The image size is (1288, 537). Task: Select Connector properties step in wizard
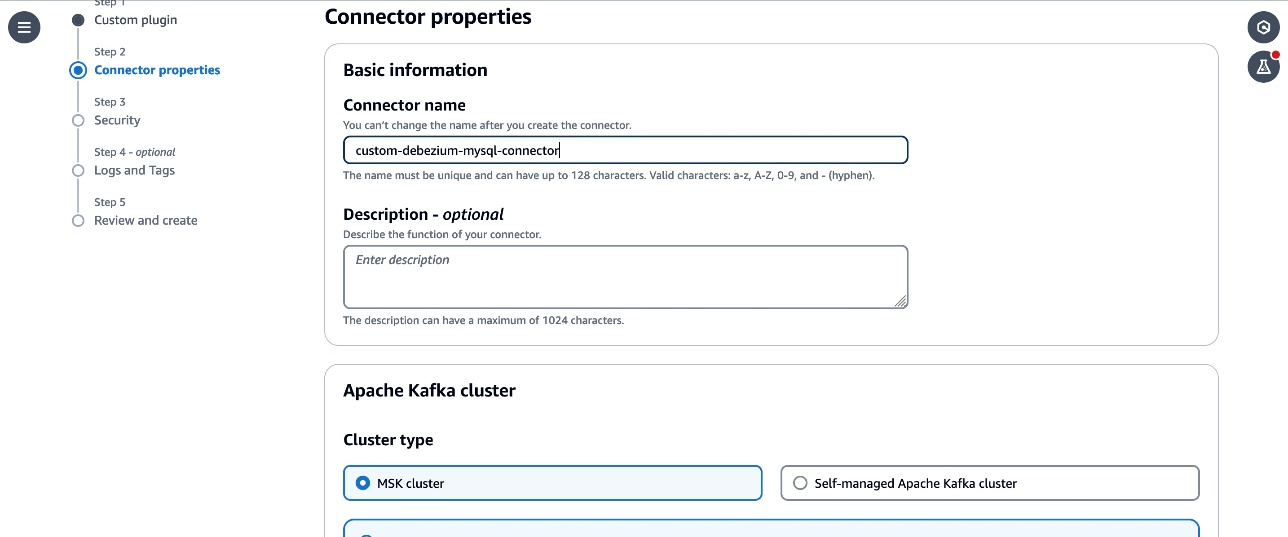click(157, 70)
